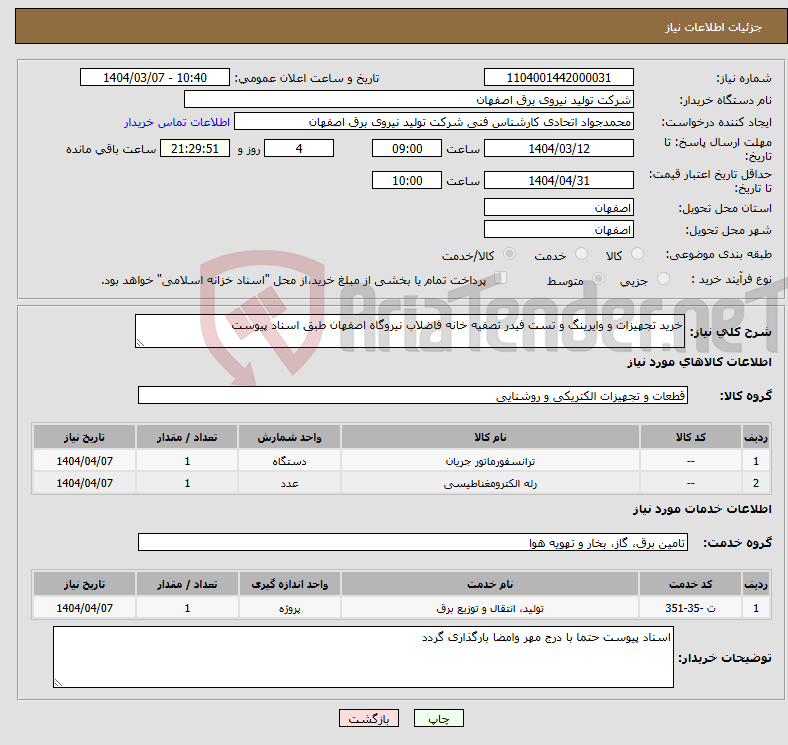Click the بازگشت back button
Screen dimensions: 788x745
click(x=369, y=718)
